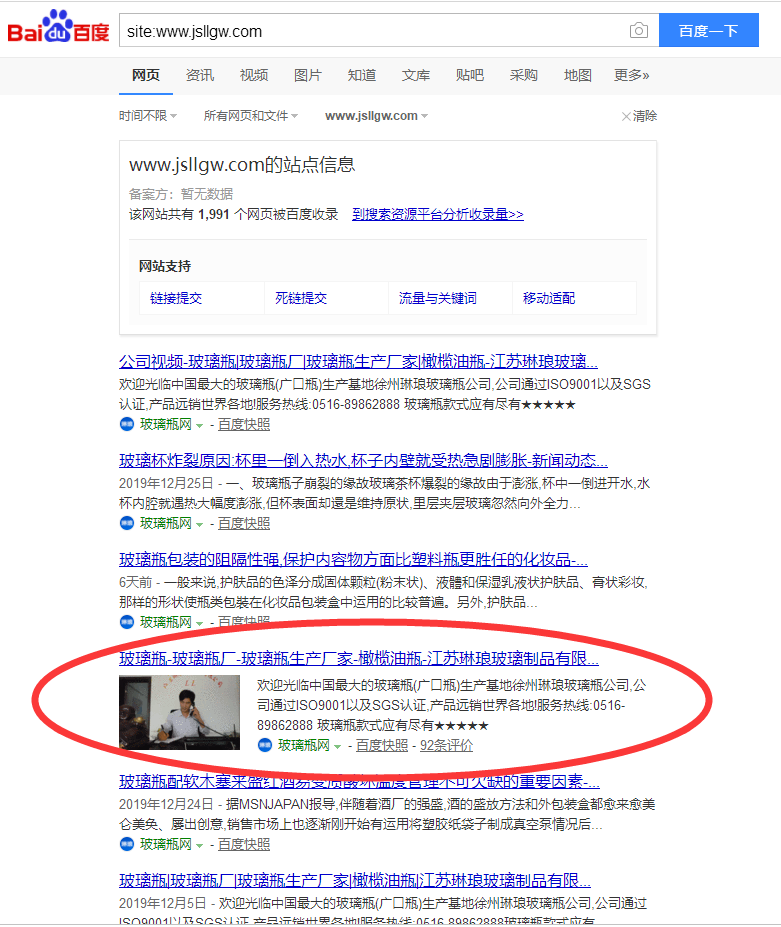Open the 地图 tab
The height and width of the screenshot is (927, 781).
(578, 75)
